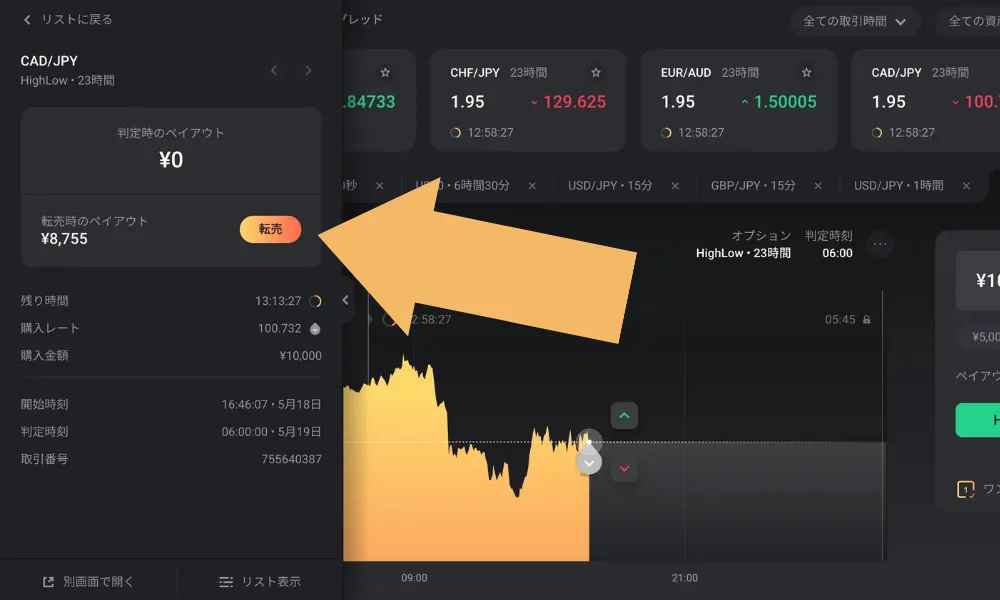Toggle the star on the leftmost partial card
Image resolution: width=1000 pixels, height=600 pixels.
(385, 73)
